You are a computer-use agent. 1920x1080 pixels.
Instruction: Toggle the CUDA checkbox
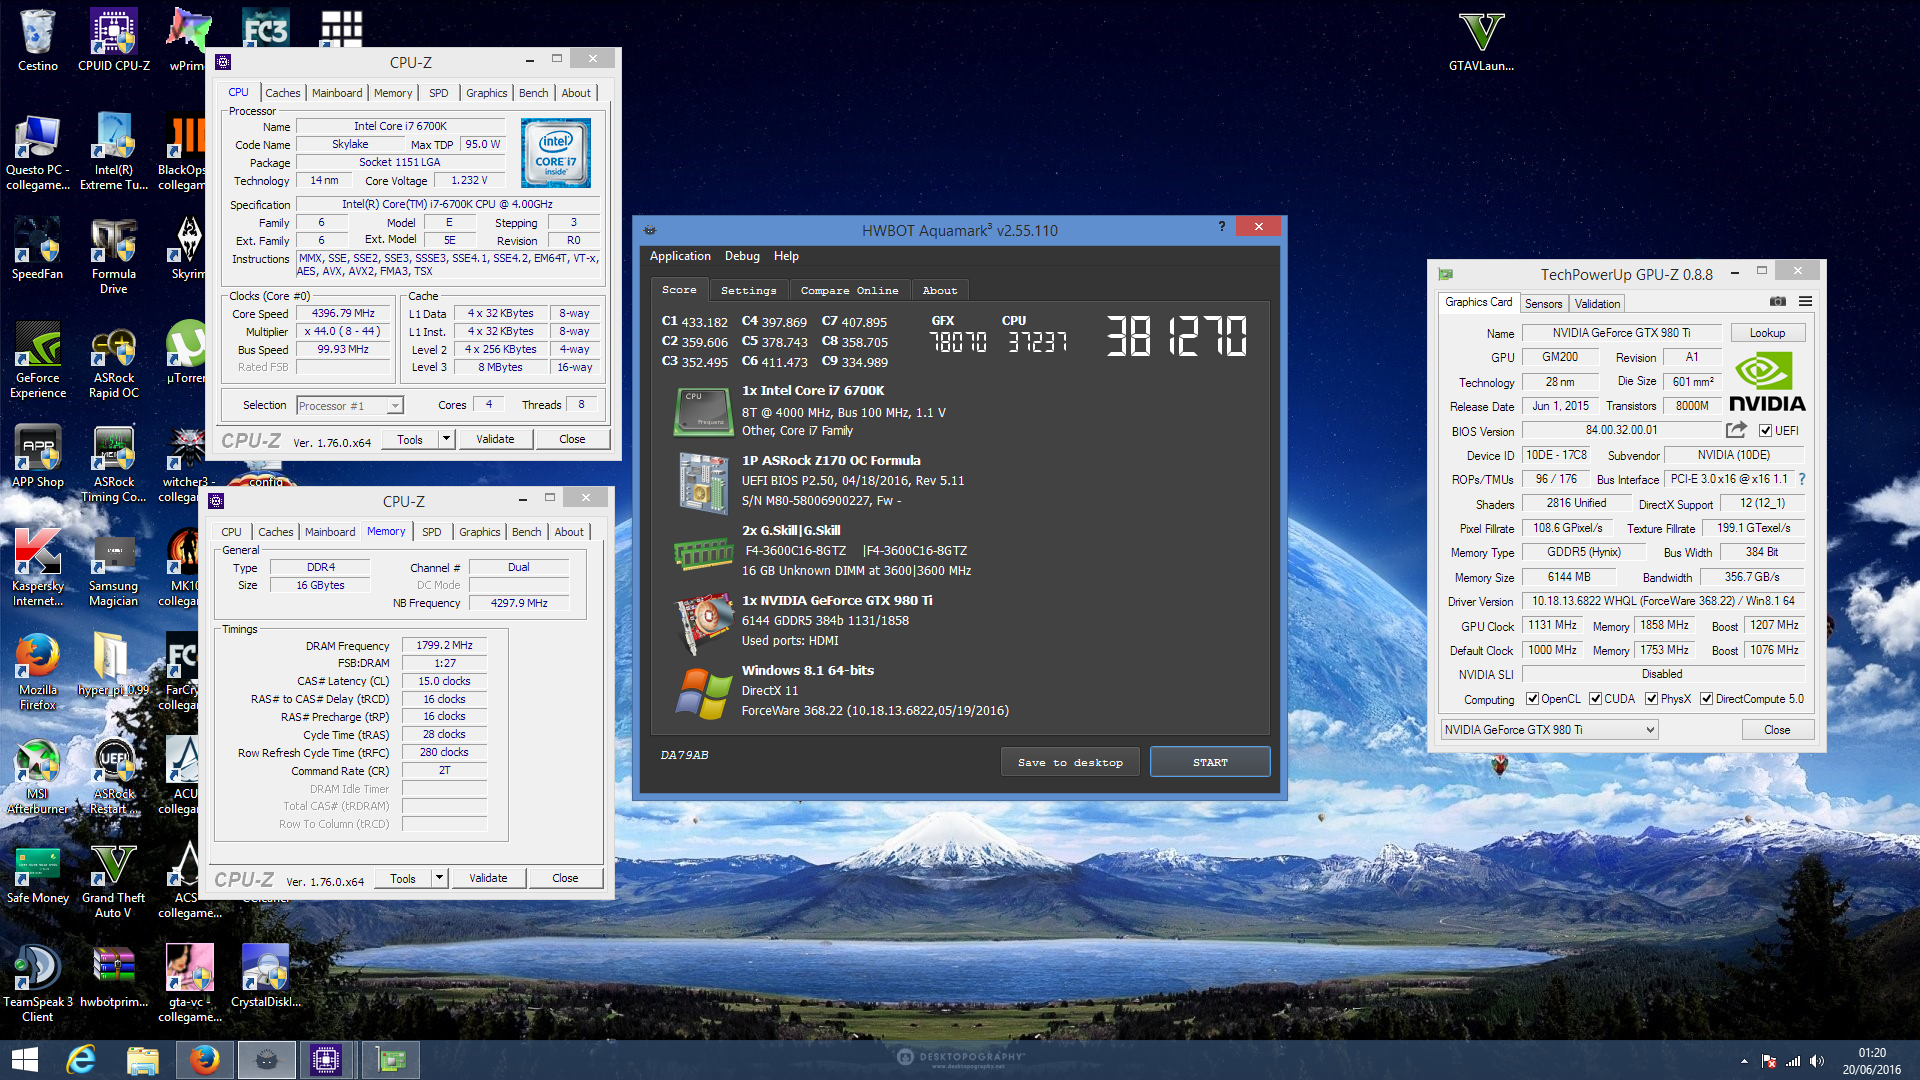coord(1595,699)
